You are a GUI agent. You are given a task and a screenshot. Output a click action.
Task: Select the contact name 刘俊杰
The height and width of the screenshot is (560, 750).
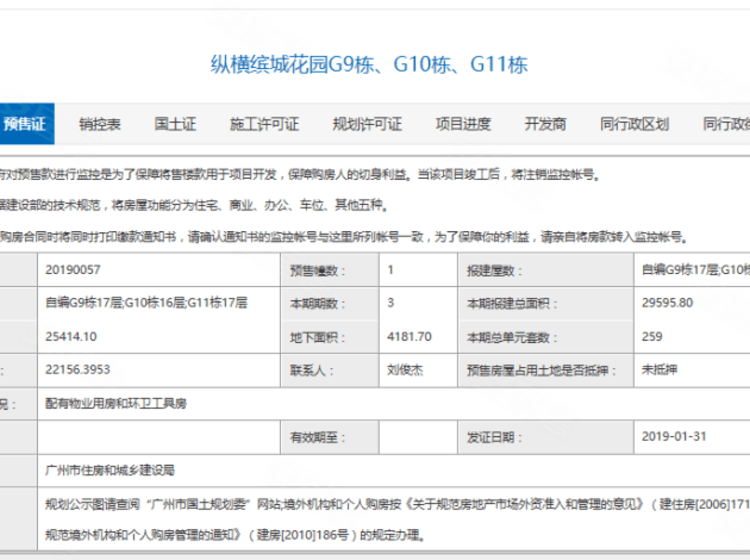[x=406, y=369]
